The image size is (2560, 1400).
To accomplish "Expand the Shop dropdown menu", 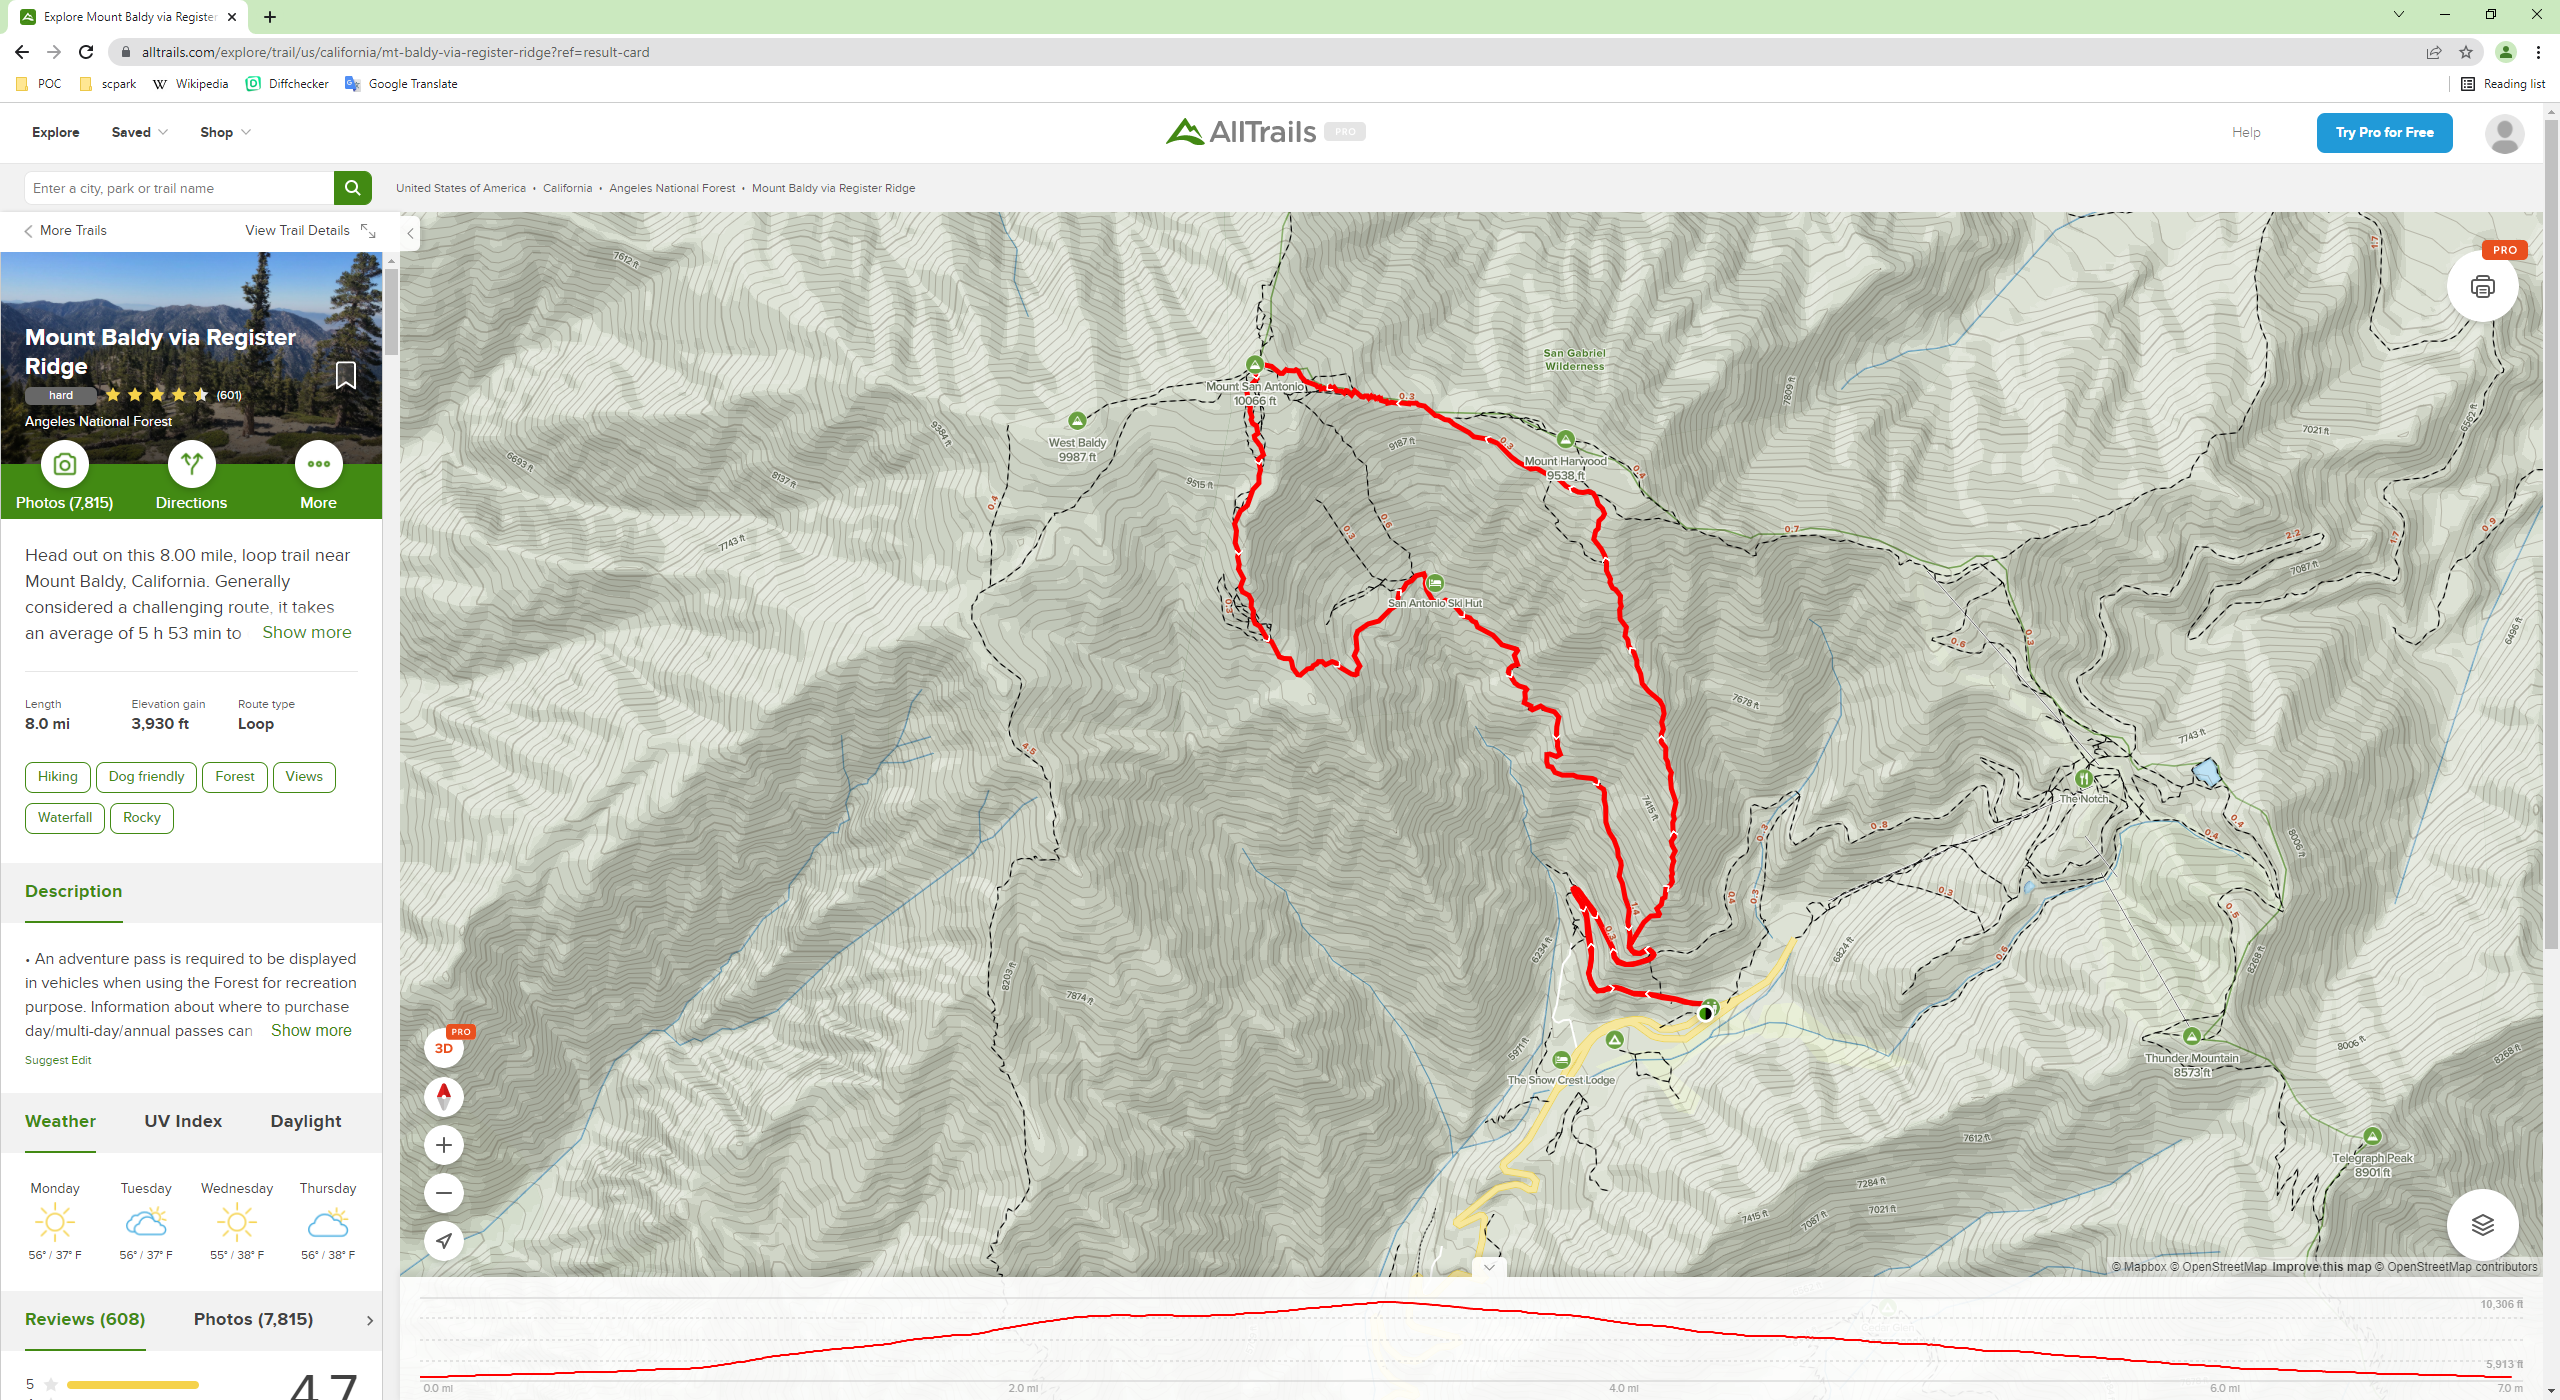I will tap(225, 132).
